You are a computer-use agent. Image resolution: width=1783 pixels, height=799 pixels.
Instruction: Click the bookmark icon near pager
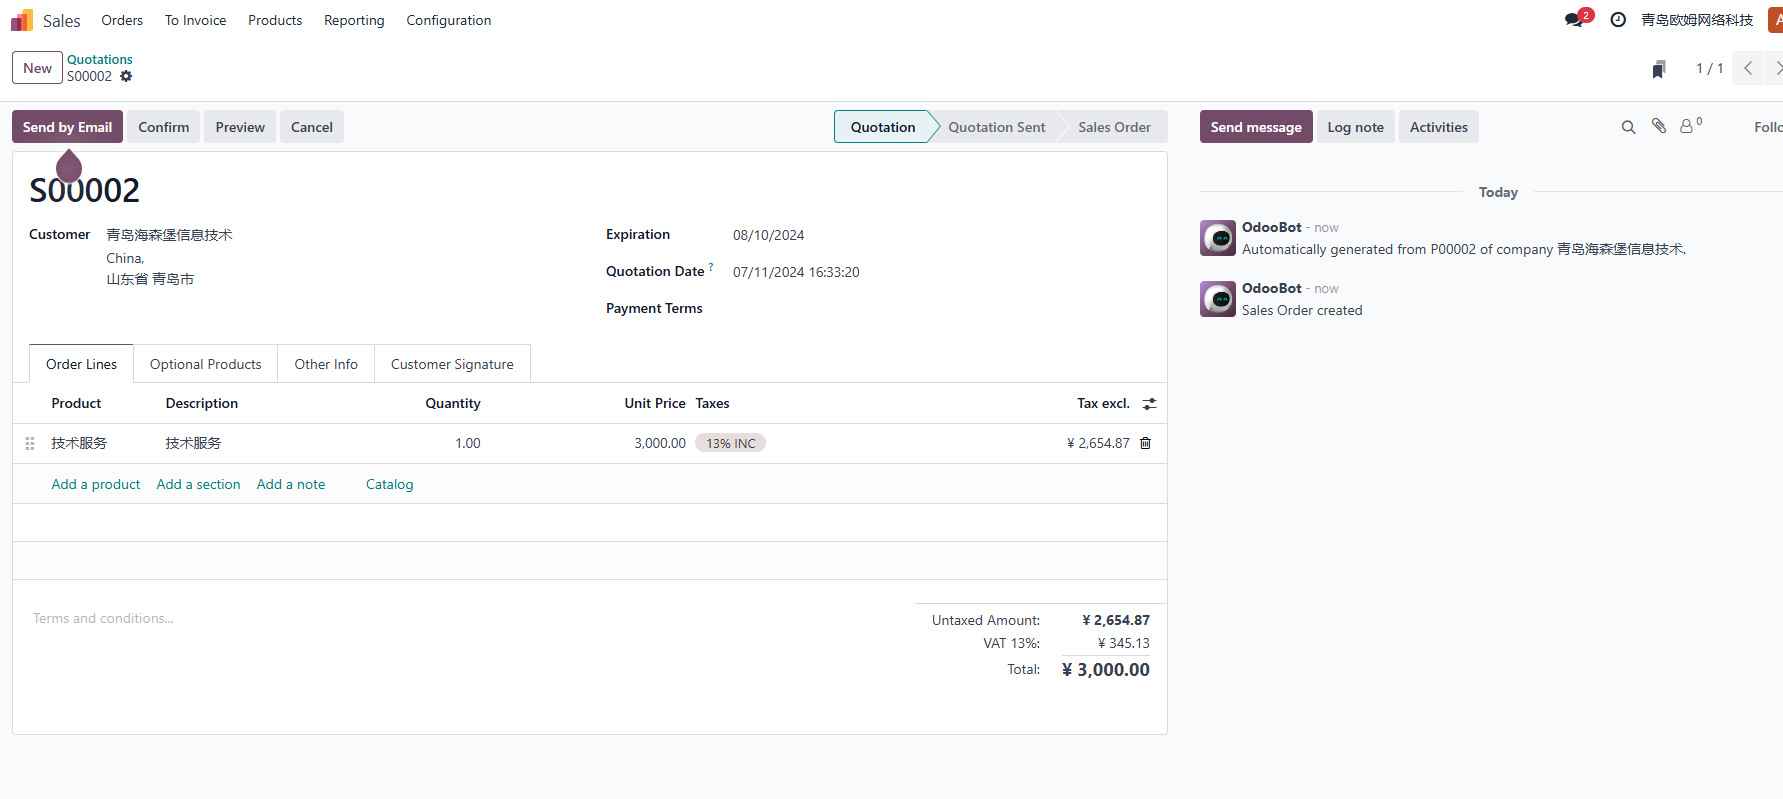click(1659, 69)
